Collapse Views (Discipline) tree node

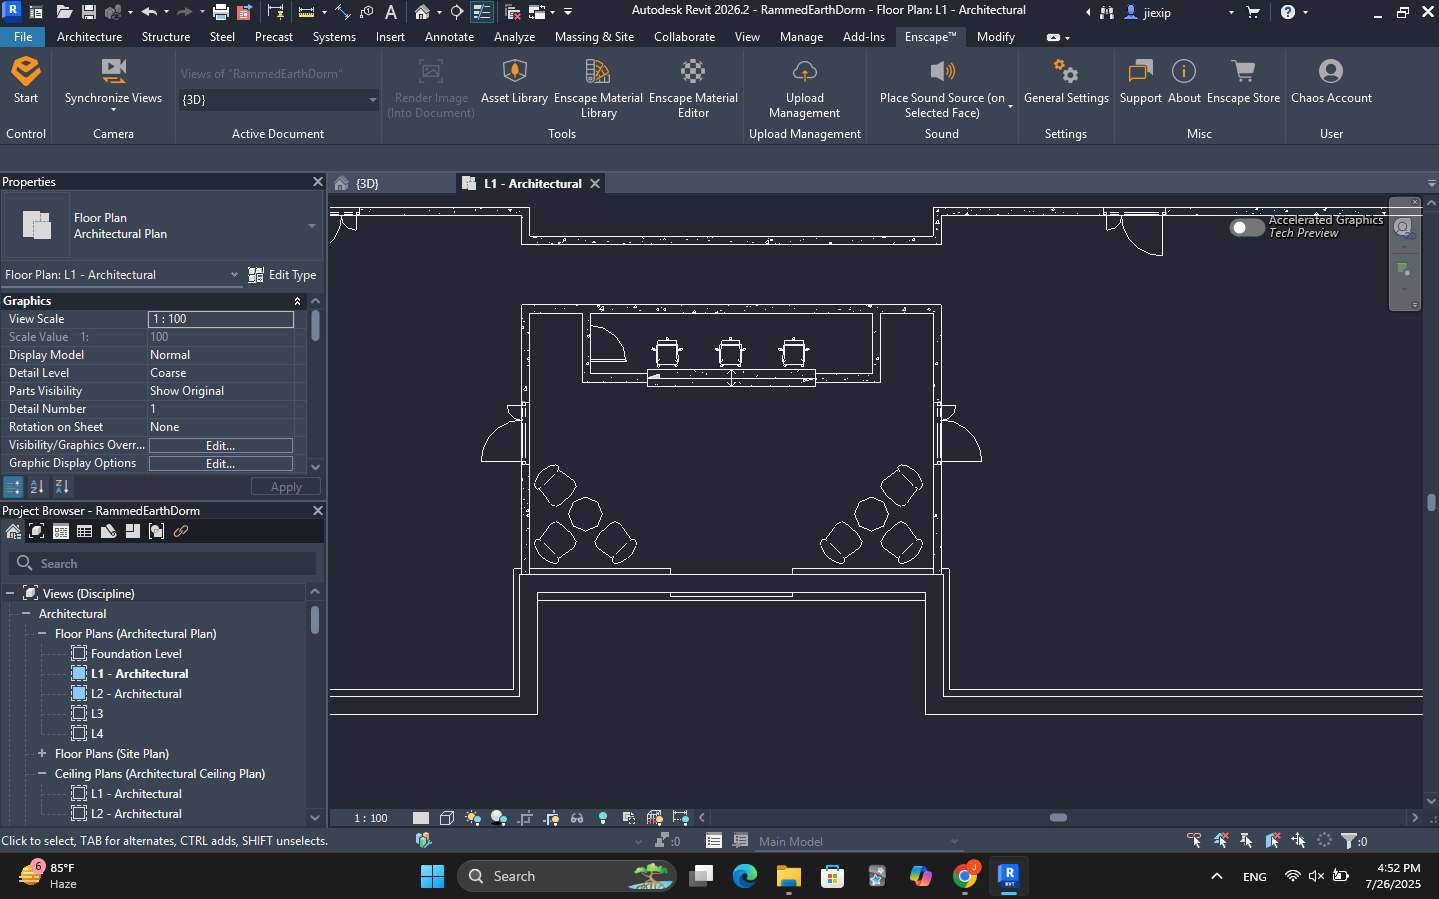[10, 594]
